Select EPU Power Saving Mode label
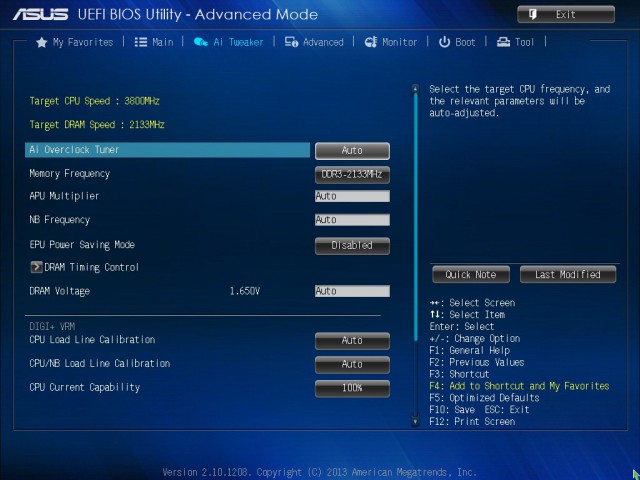This screenshot has height=480, width=640. pyautogui.click(x=82, y=245)
